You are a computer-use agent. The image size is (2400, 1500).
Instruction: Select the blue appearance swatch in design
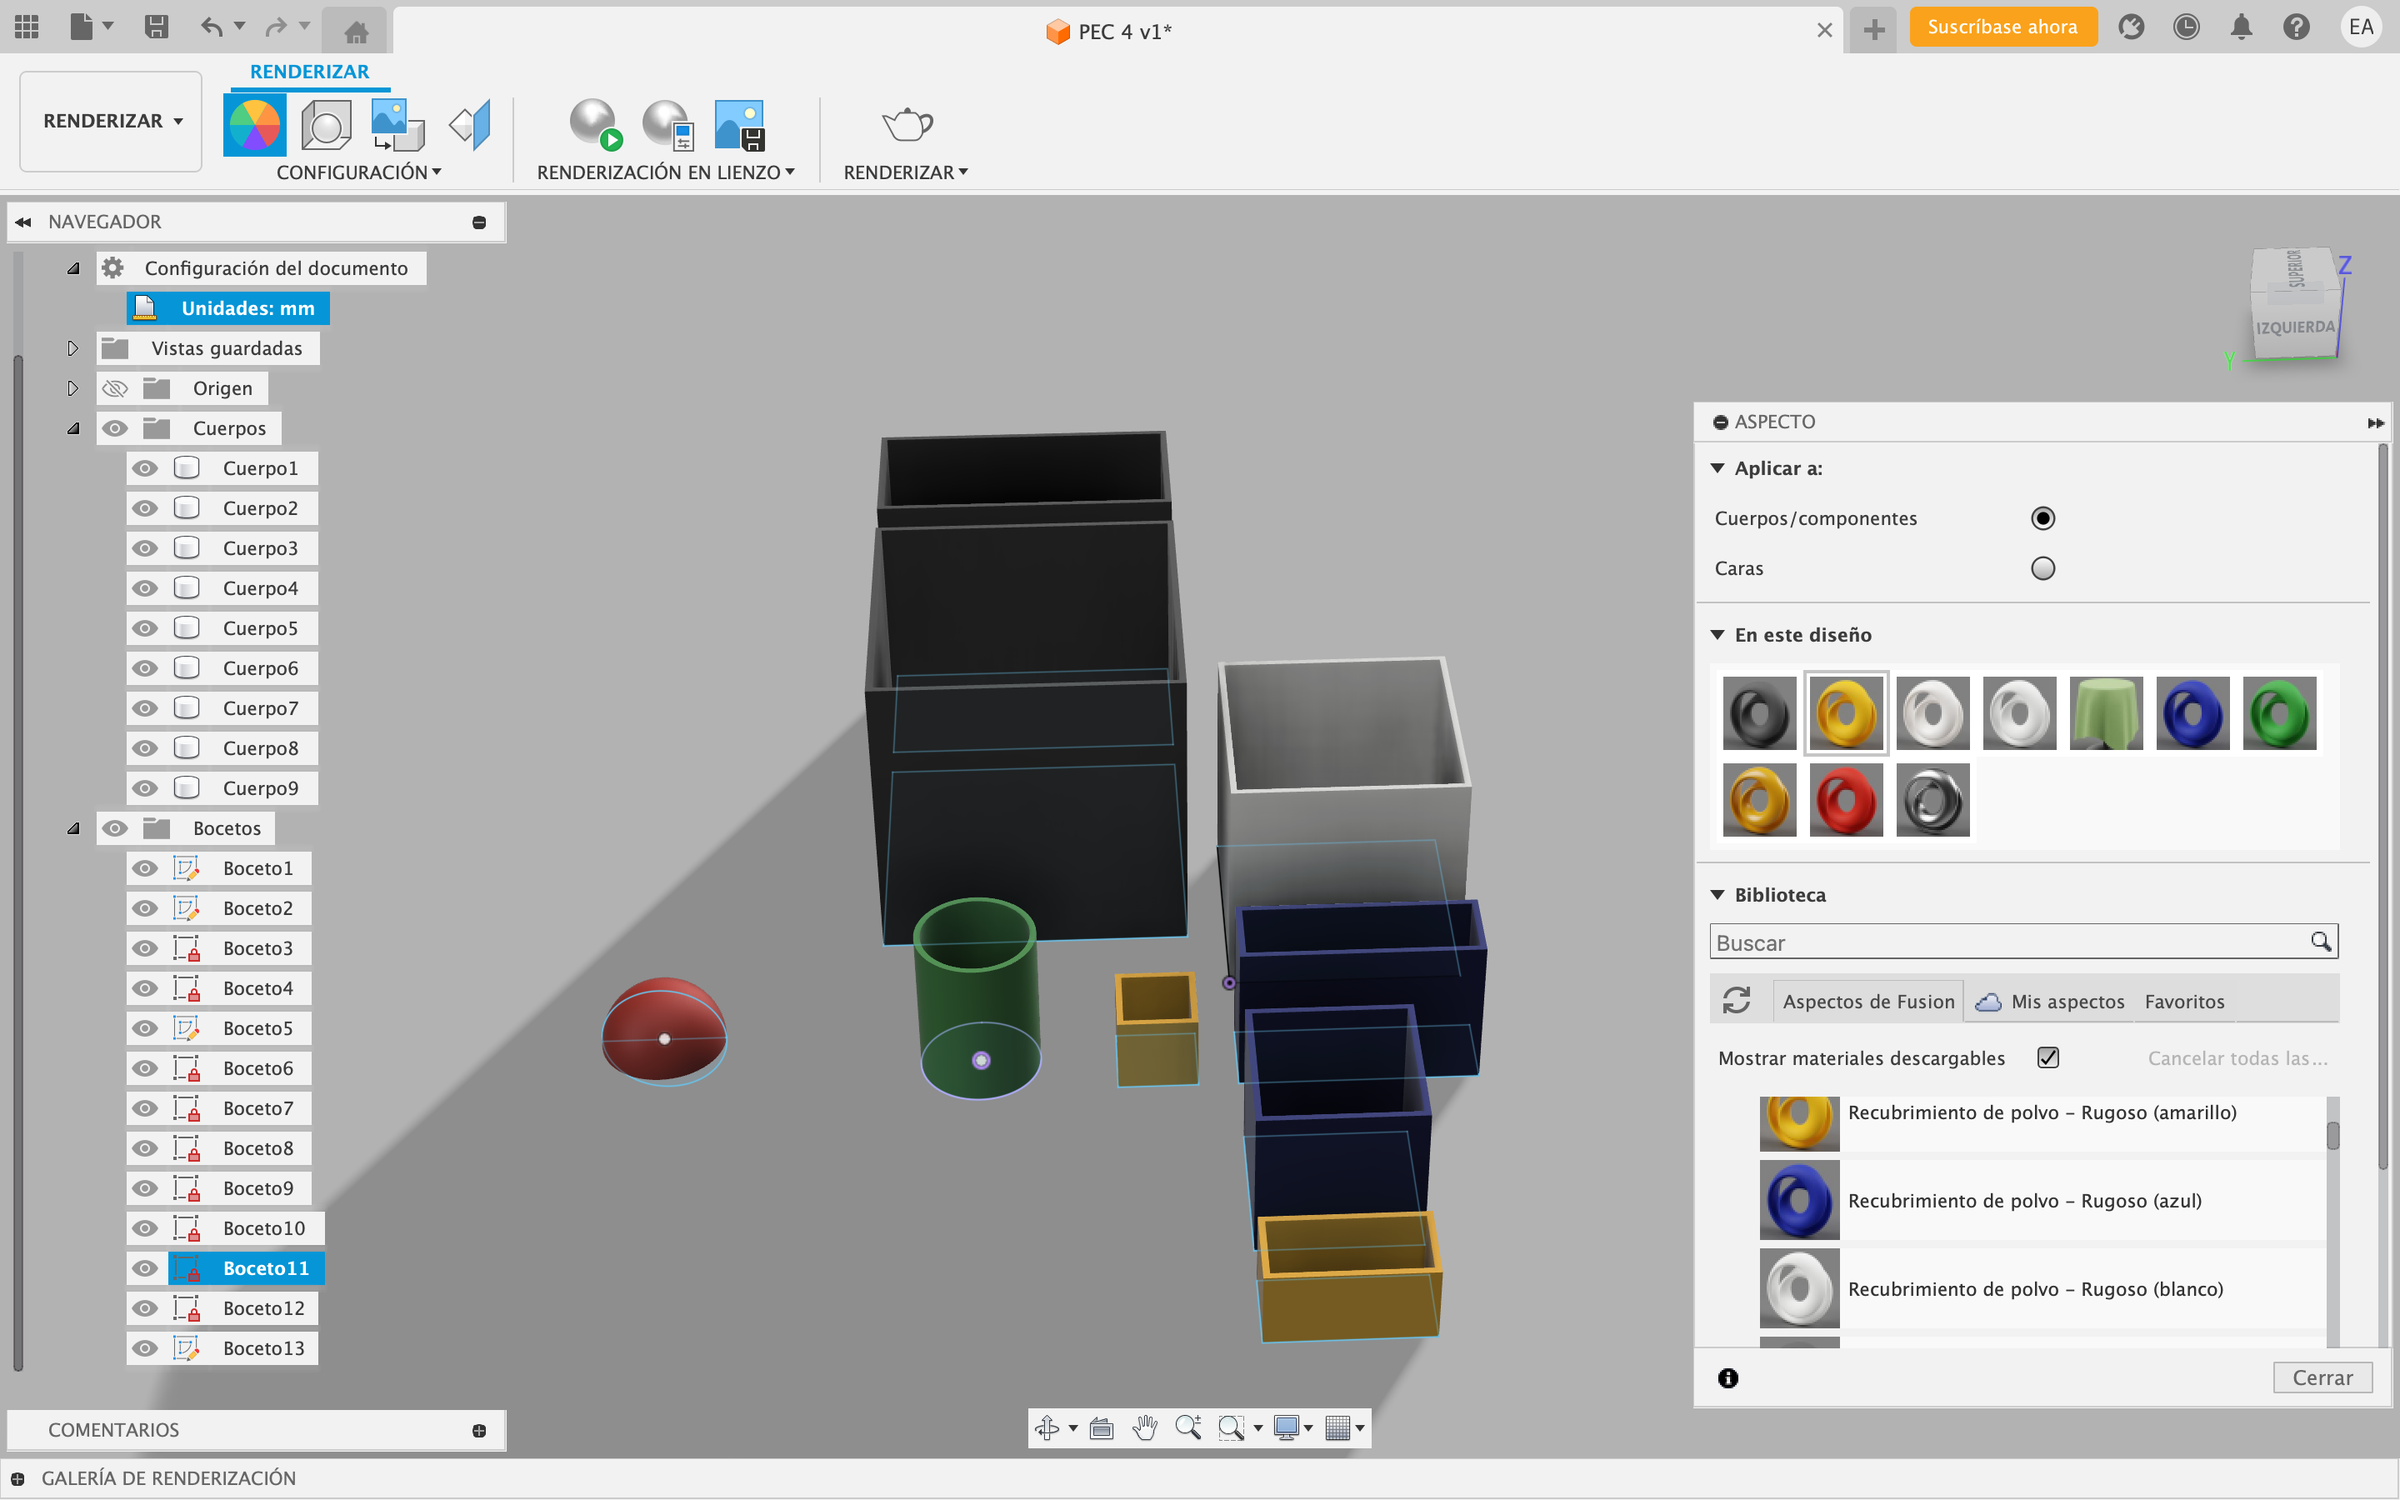pos(2192,713)
